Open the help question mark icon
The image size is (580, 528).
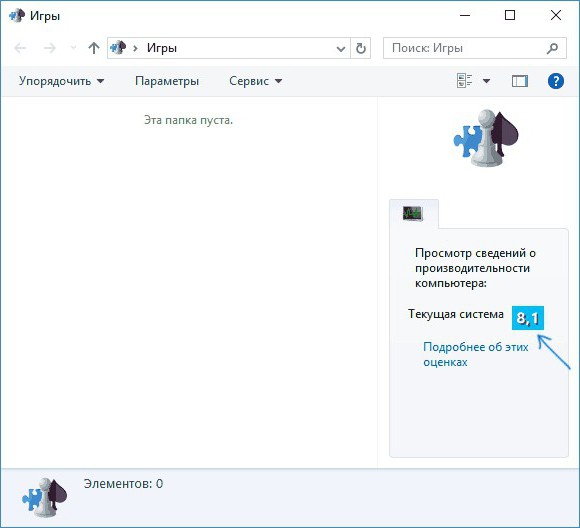pyautogui.click(x=556, y=81)
